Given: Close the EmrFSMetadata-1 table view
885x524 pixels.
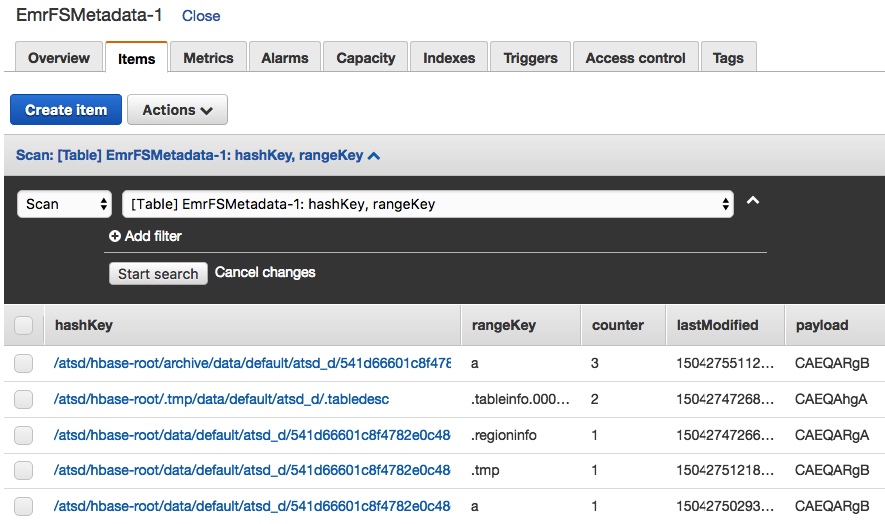Looking at the screenshot, I should pos(201,16).
